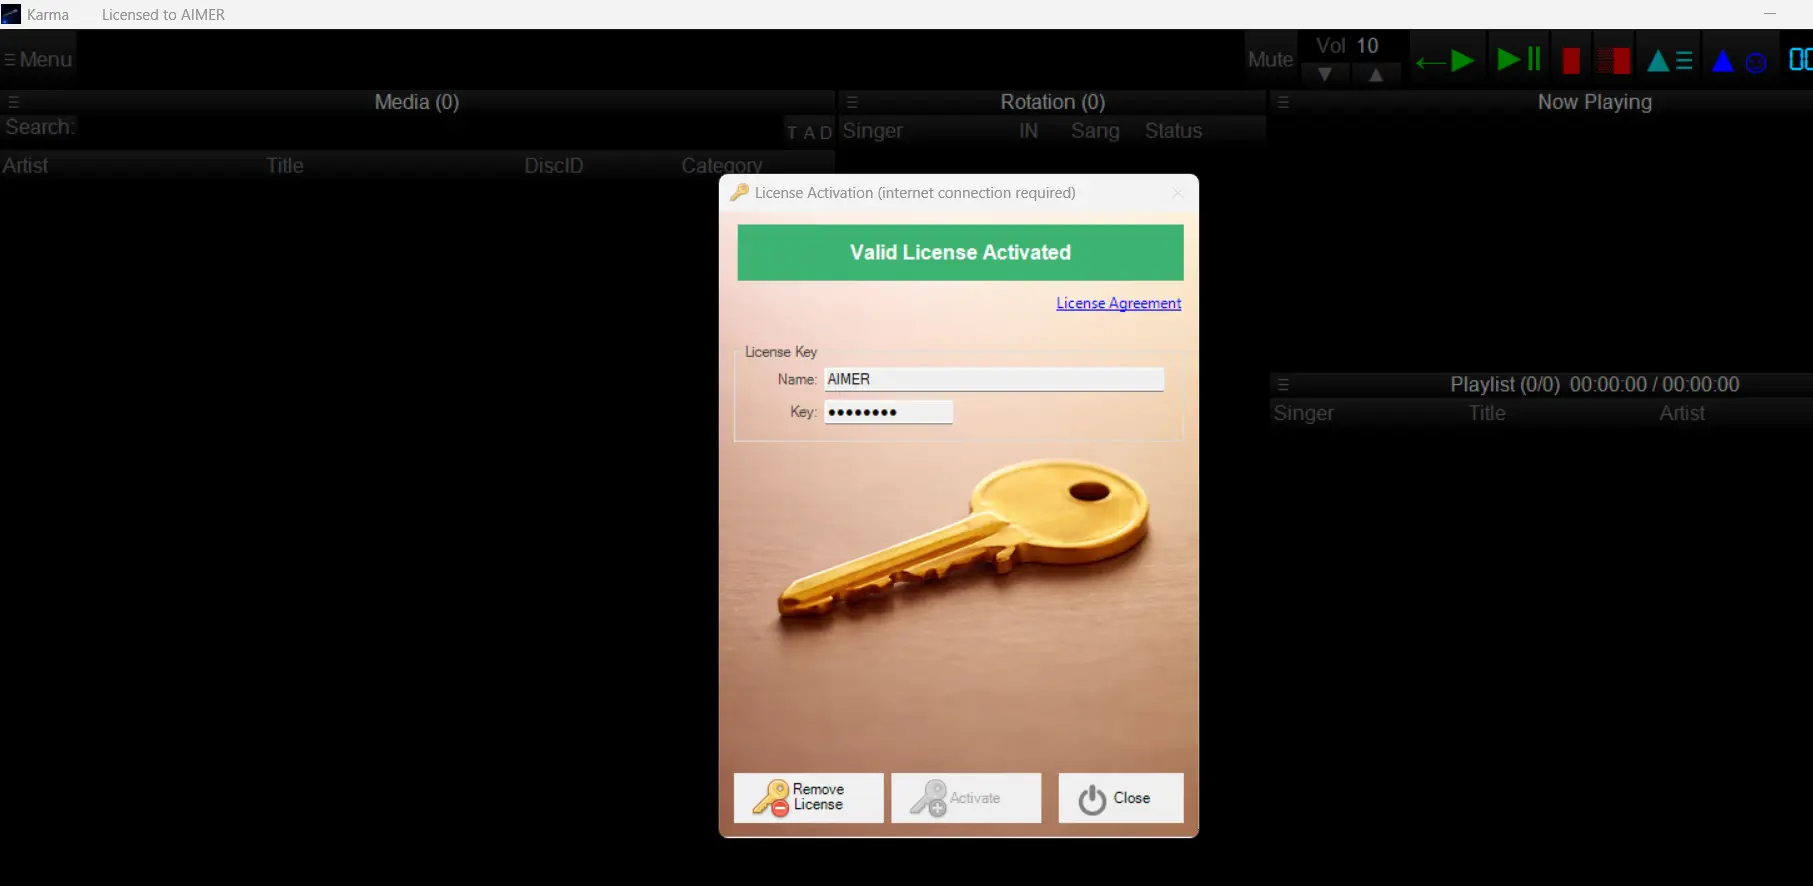Click the Playlist Artist column header
The height and width of the screenshot is (886, 1813).
[1682, 413]
